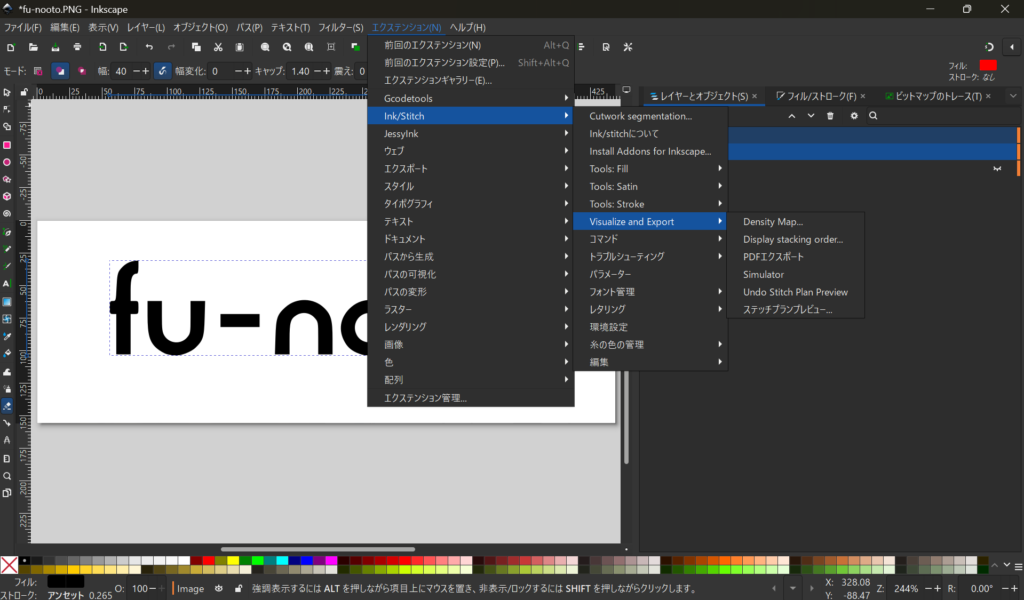Click the Open document folder icon
The height and width of the screenshot is (600, 1024).
(33, 47)
